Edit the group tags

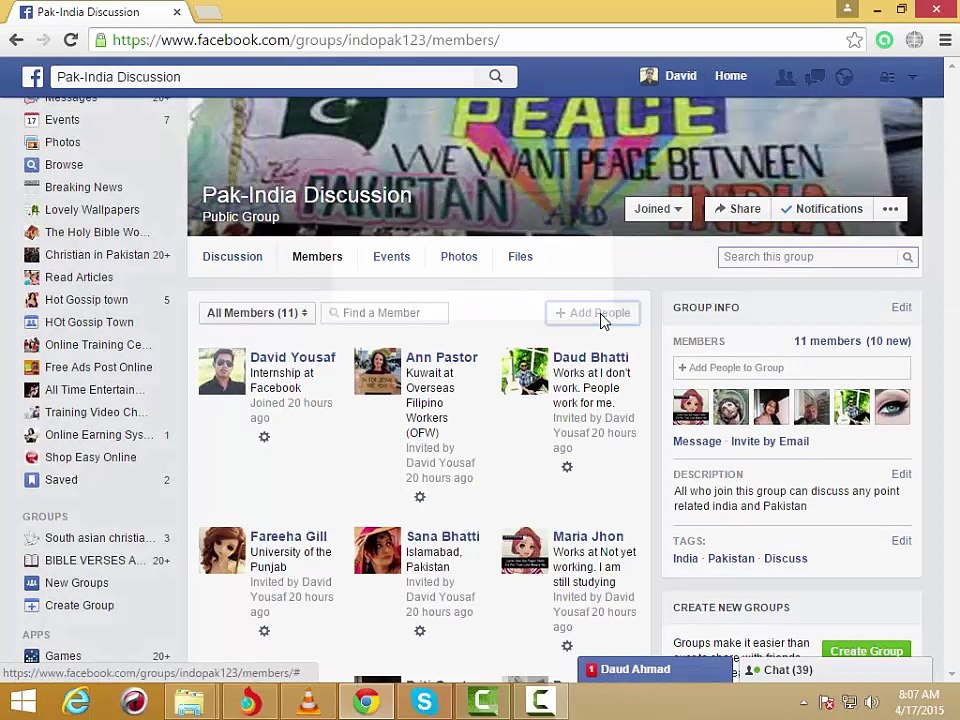(x=901, y=541)
